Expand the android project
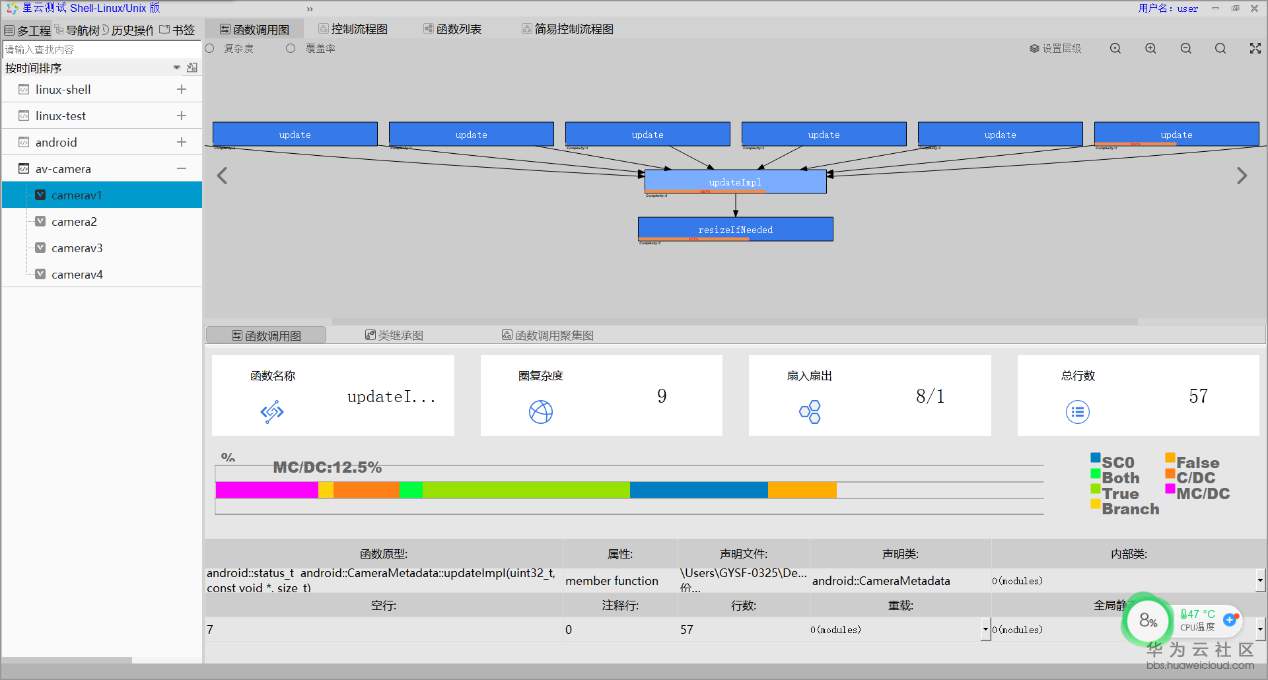This screenshot has width=1268, height=680. 181,142
